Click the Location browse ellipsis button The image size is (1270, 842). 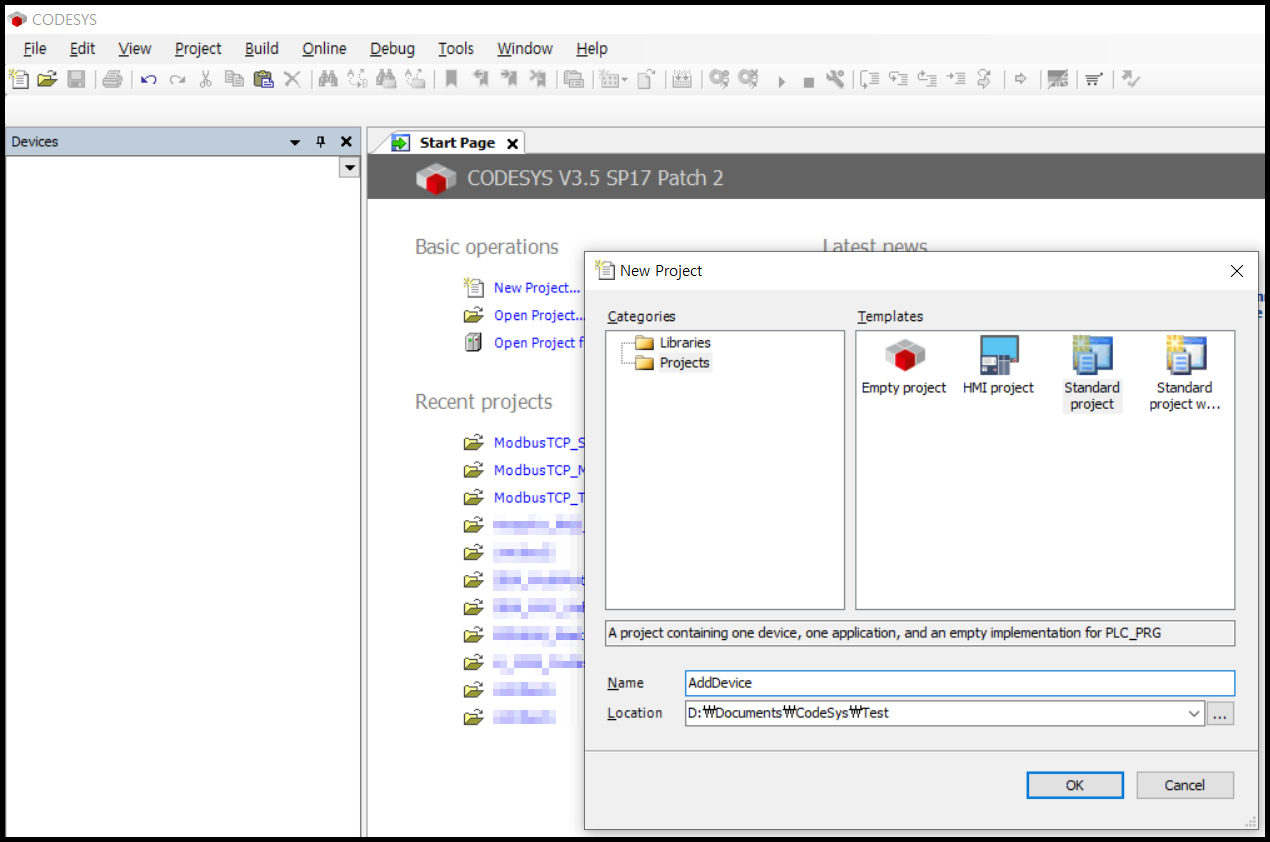coord(1221,713)
